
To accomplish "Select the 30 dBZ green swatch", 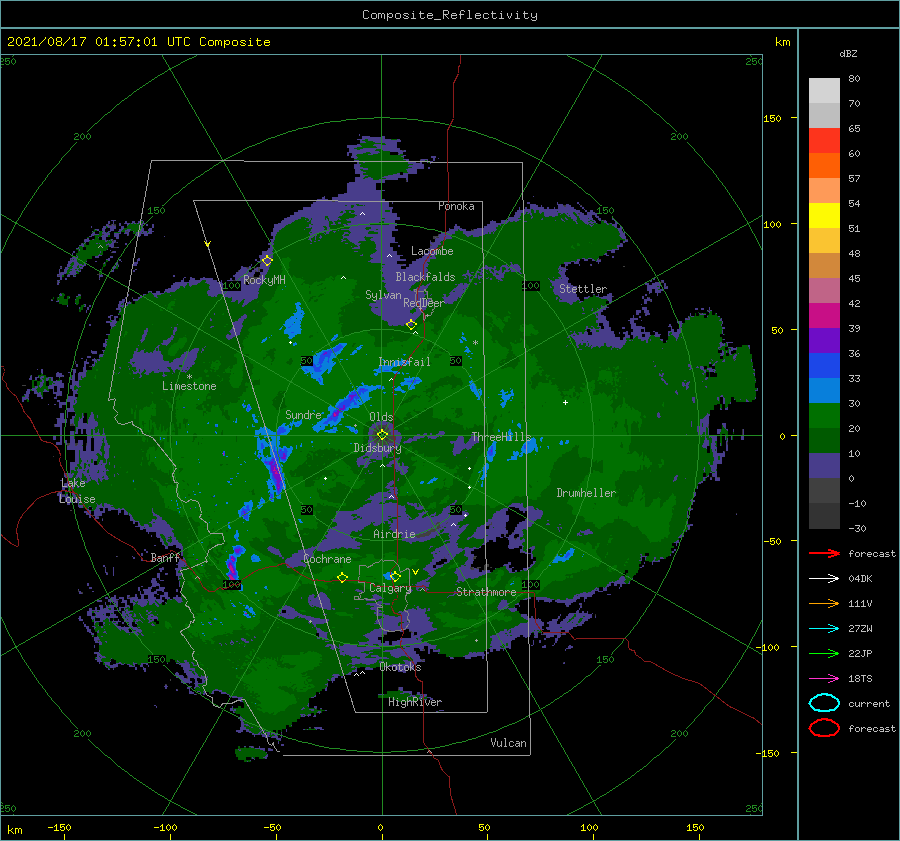I will pos(824,415).
